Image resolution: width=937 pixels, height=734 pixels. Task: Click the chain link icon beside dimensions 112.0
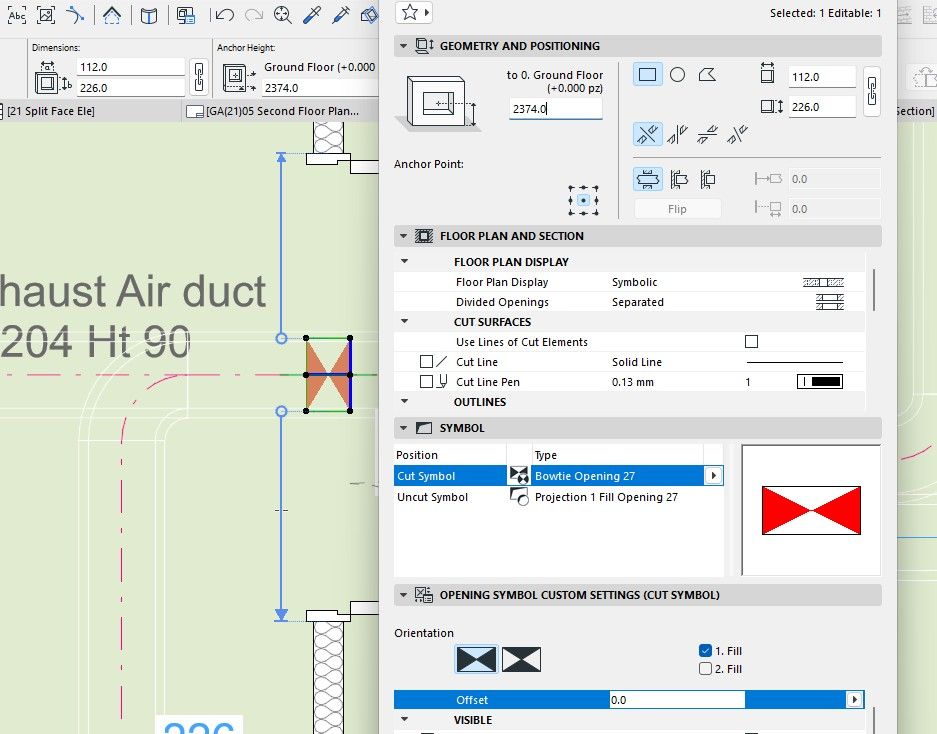click(x=199, y=77)
